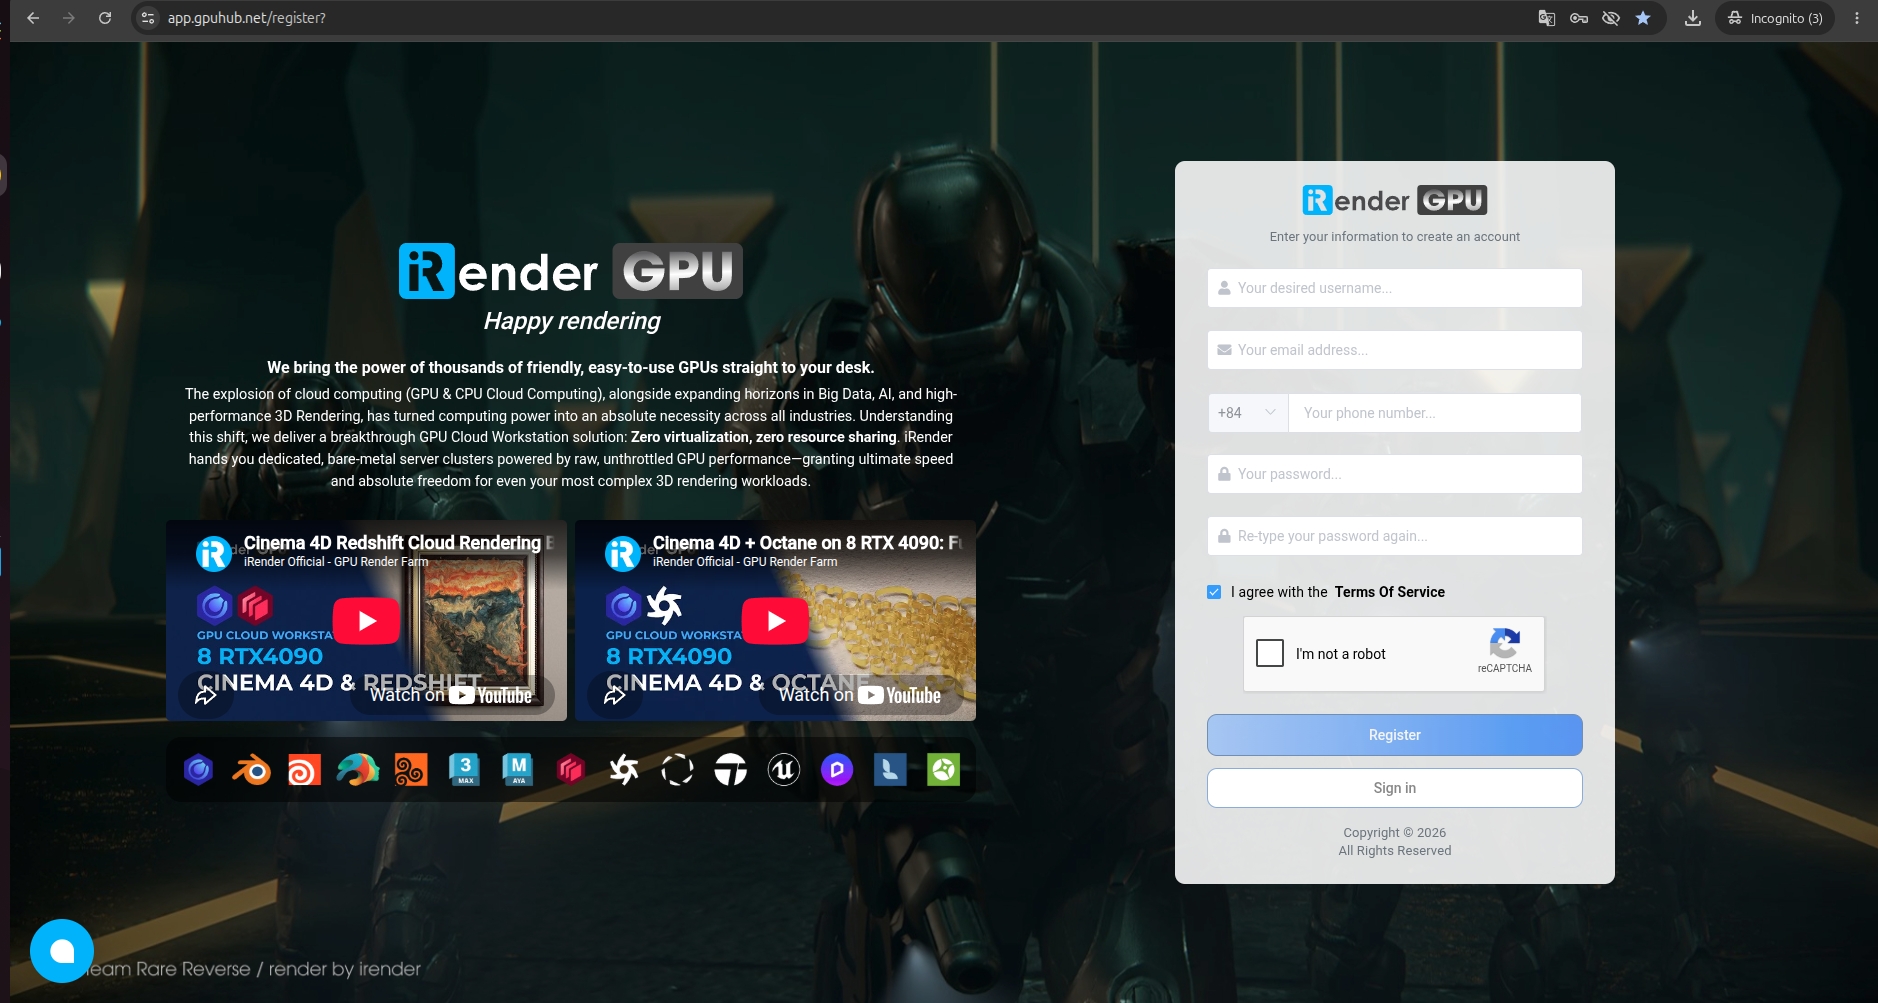Focus the email address input field
This screenshot has height=1003, width=1878.
(1395, 350)
